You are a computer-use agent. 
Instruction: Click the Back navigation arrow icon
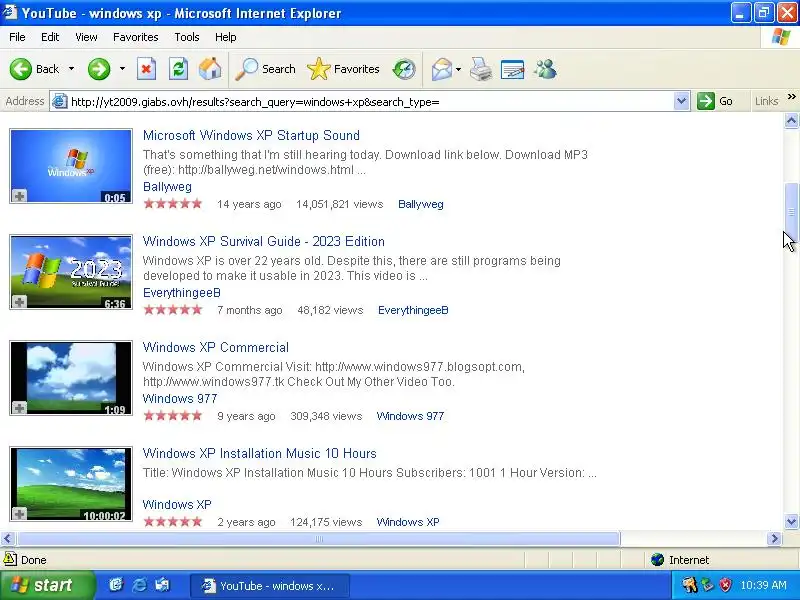20,69
